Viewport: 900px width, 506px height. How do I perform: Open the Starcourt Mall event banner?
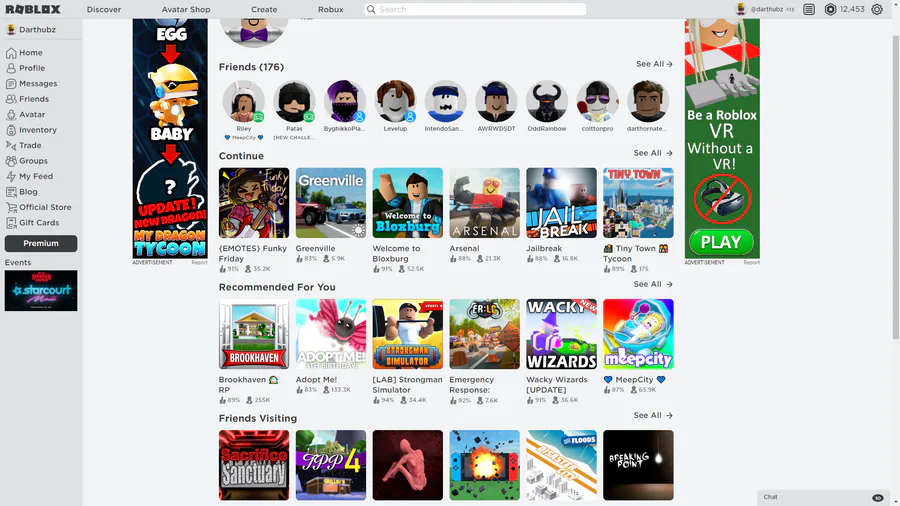click(x=41, y=291)
